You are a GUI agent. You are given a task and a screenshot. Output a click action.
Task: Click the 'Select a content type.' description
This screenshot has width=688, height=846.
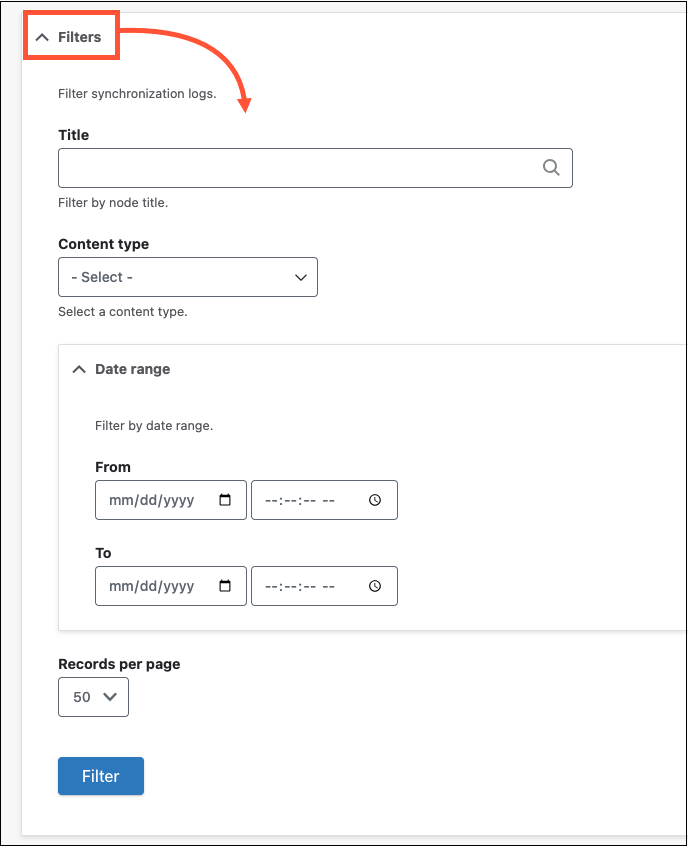pos(122,312)
